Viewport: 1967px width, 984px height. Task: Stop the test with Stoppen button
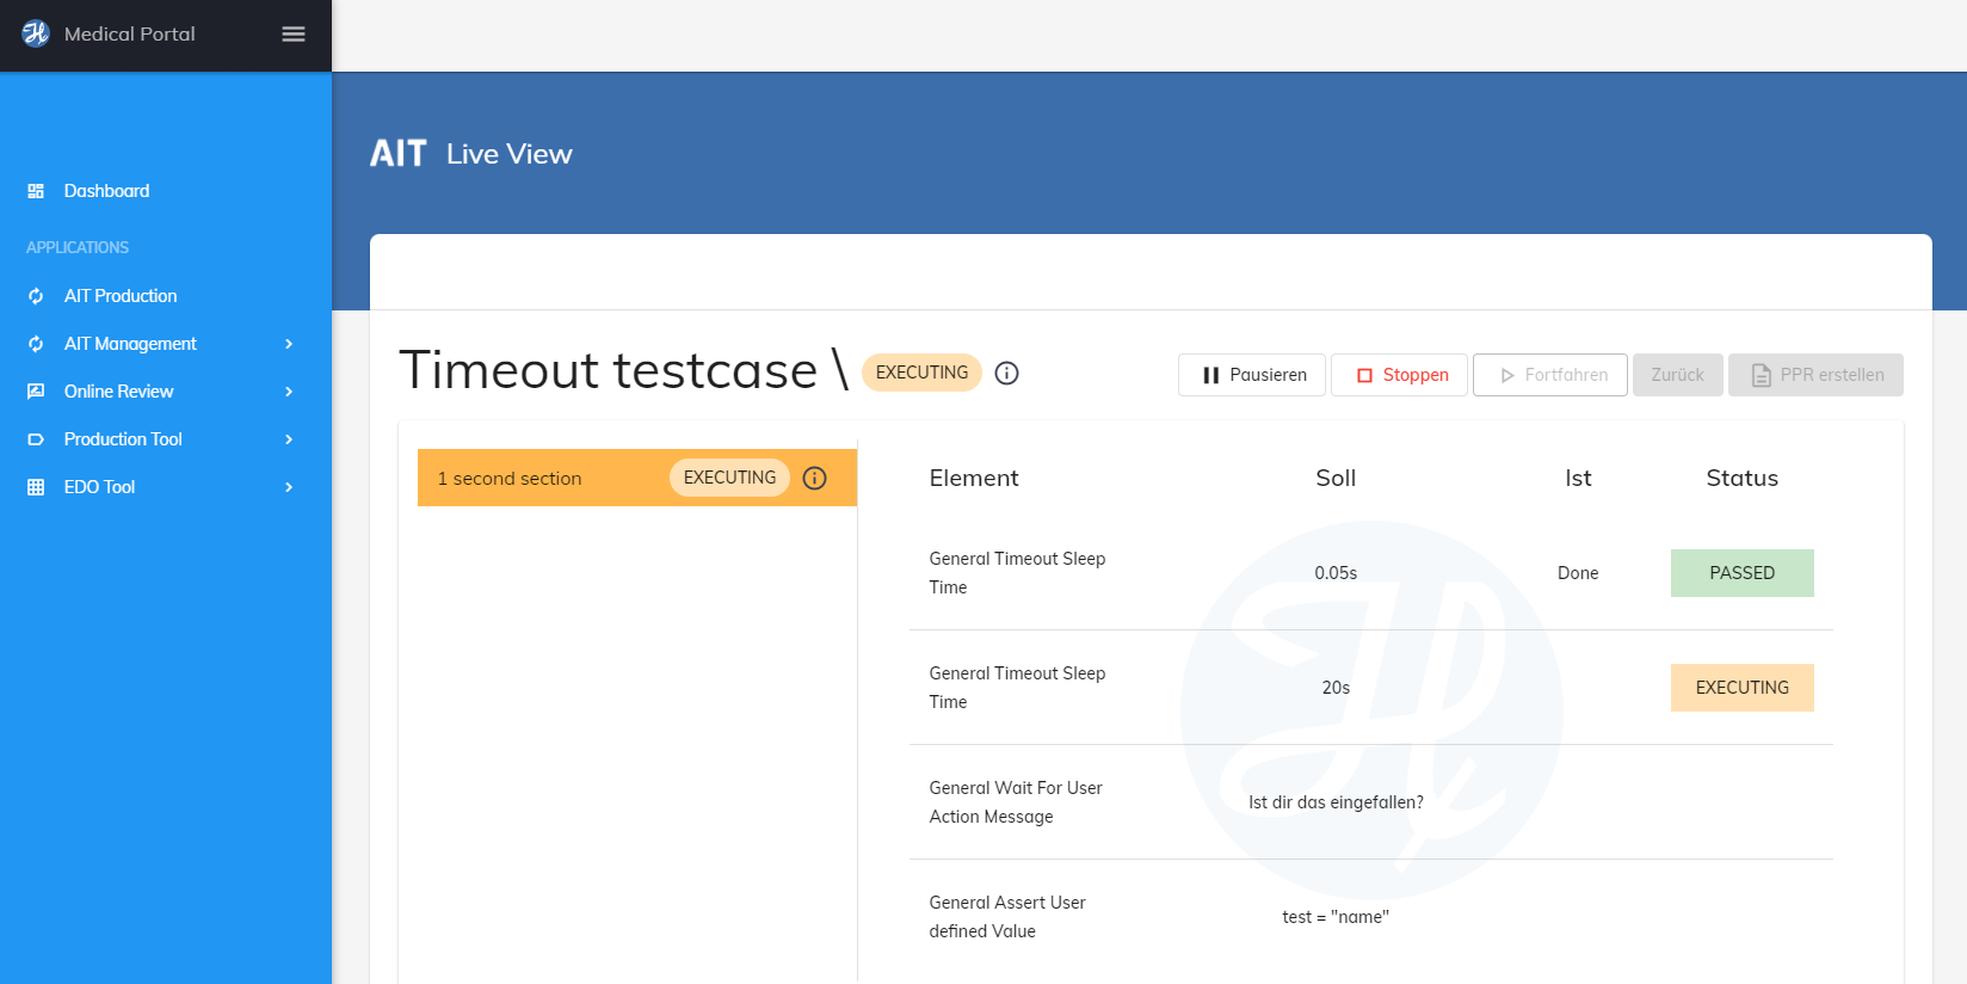tap(1399, 375)
